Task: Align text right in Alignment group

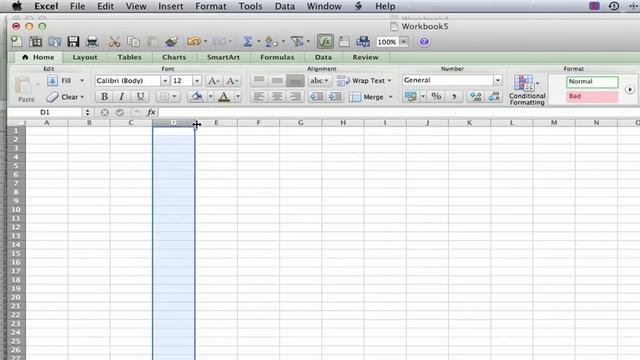Action: click(x=295, y=97)
